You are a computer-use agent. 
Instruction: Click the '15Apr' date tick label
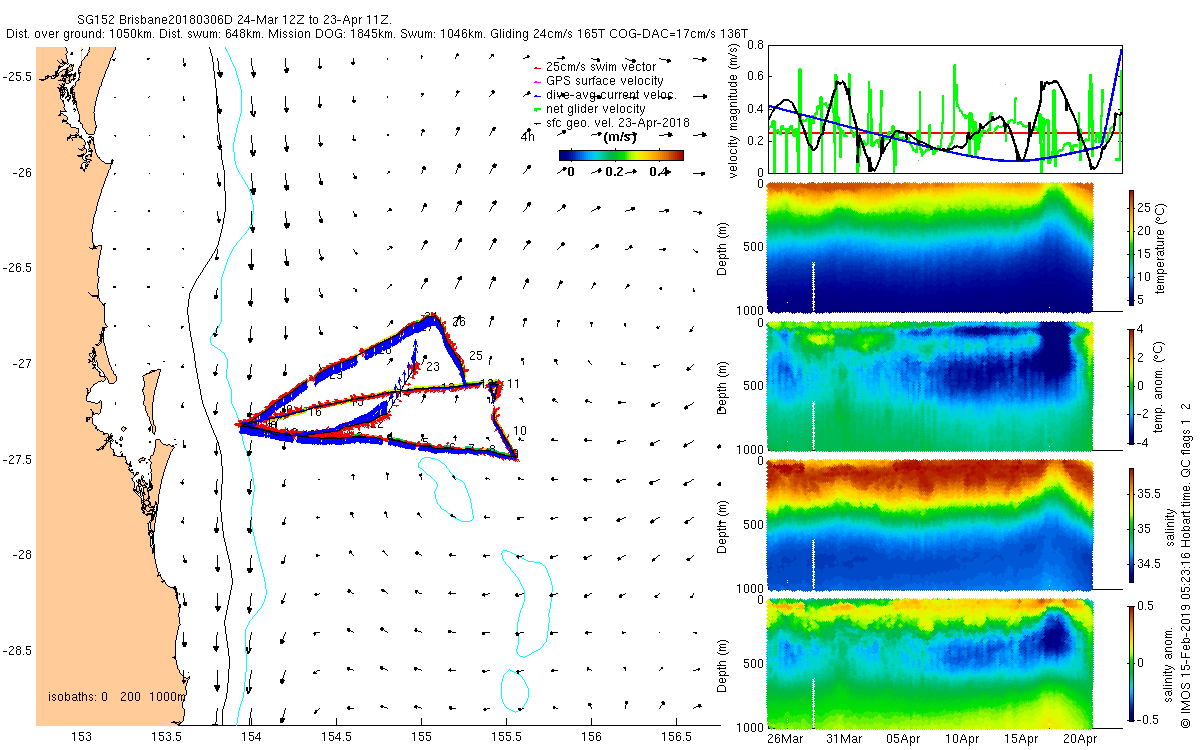click(x=1021, y=738)
